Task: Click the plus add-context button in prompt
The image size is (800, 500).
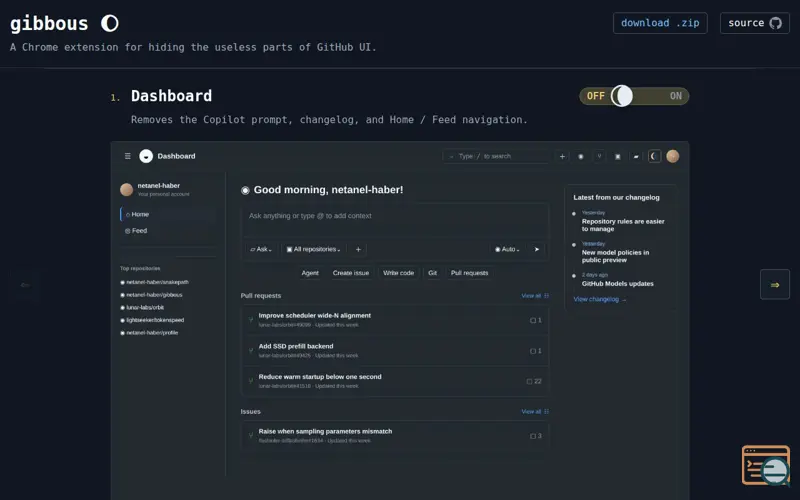Action: pyautogui.click(x=358, y=249)
